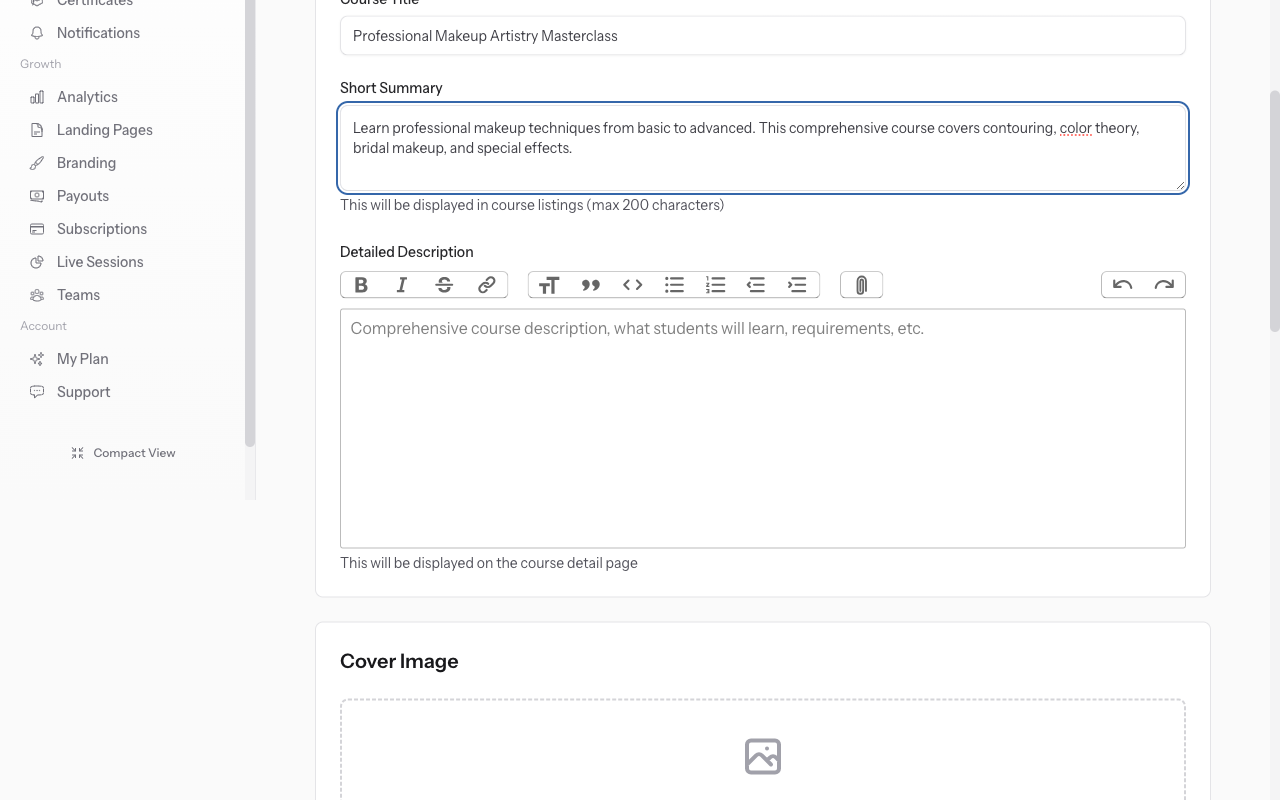This screenshot has height=800, width=1280.
Task: Create a bulleted list
Action: [674, 285]
